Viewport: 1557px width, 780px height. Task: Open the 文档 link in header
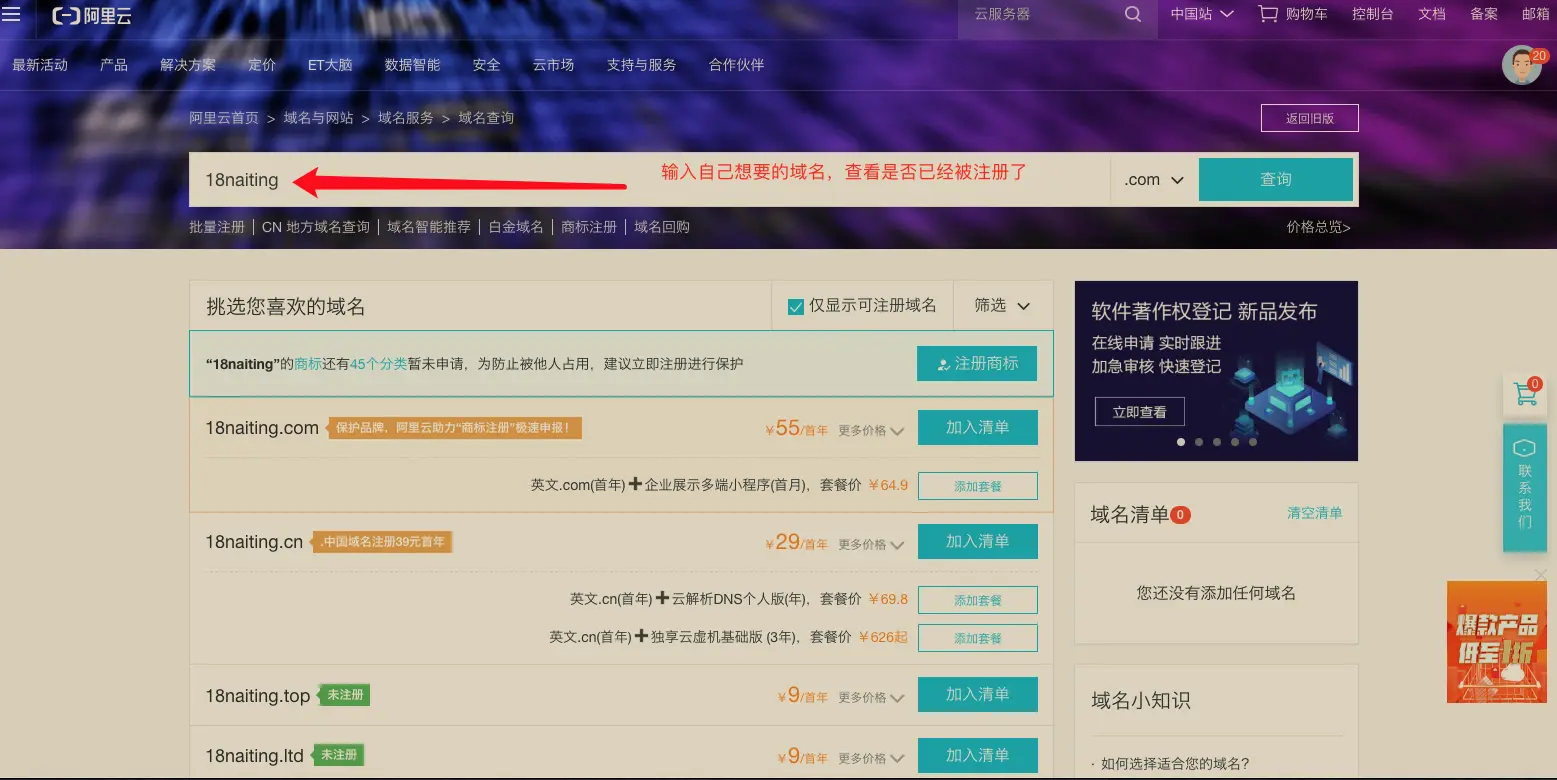[x=1432, y=14]
